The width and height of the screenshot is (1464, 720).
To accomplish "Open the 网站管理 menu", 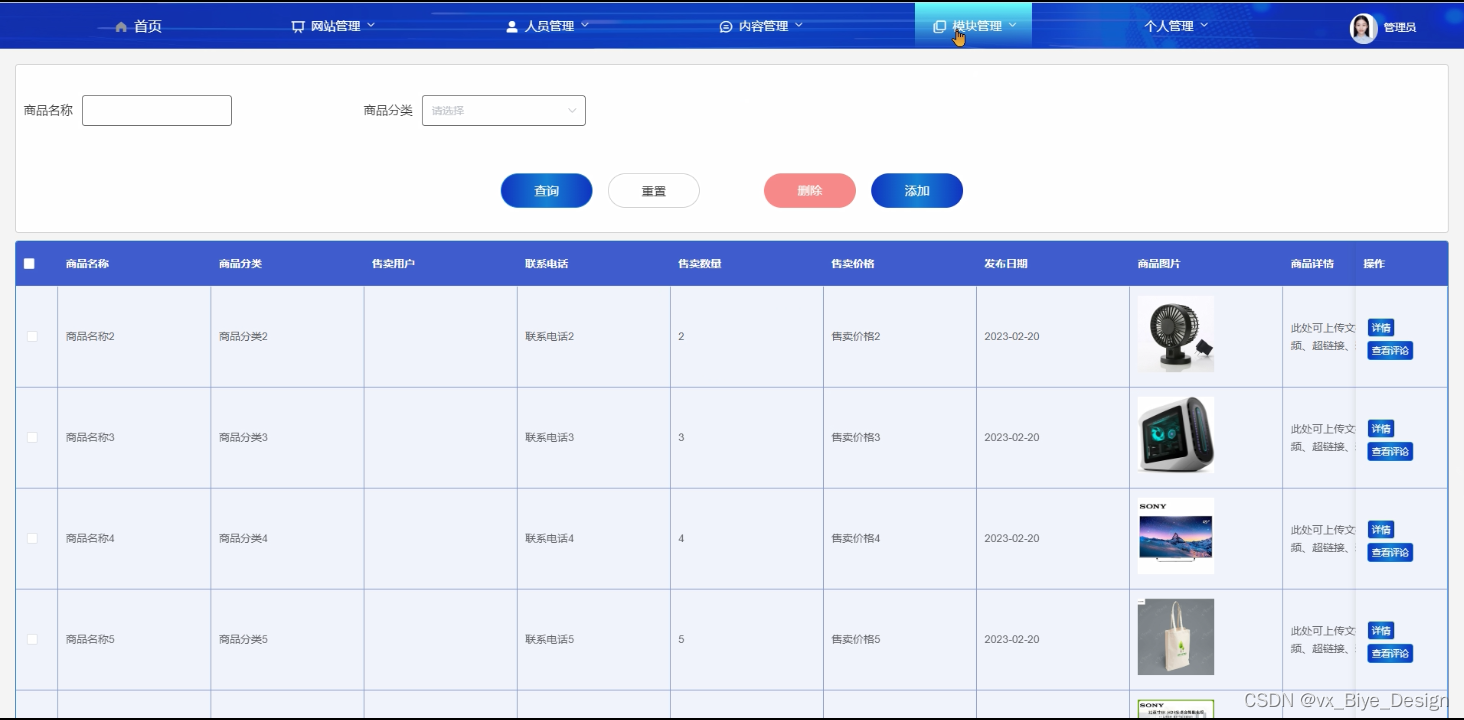I will [333, 27].
